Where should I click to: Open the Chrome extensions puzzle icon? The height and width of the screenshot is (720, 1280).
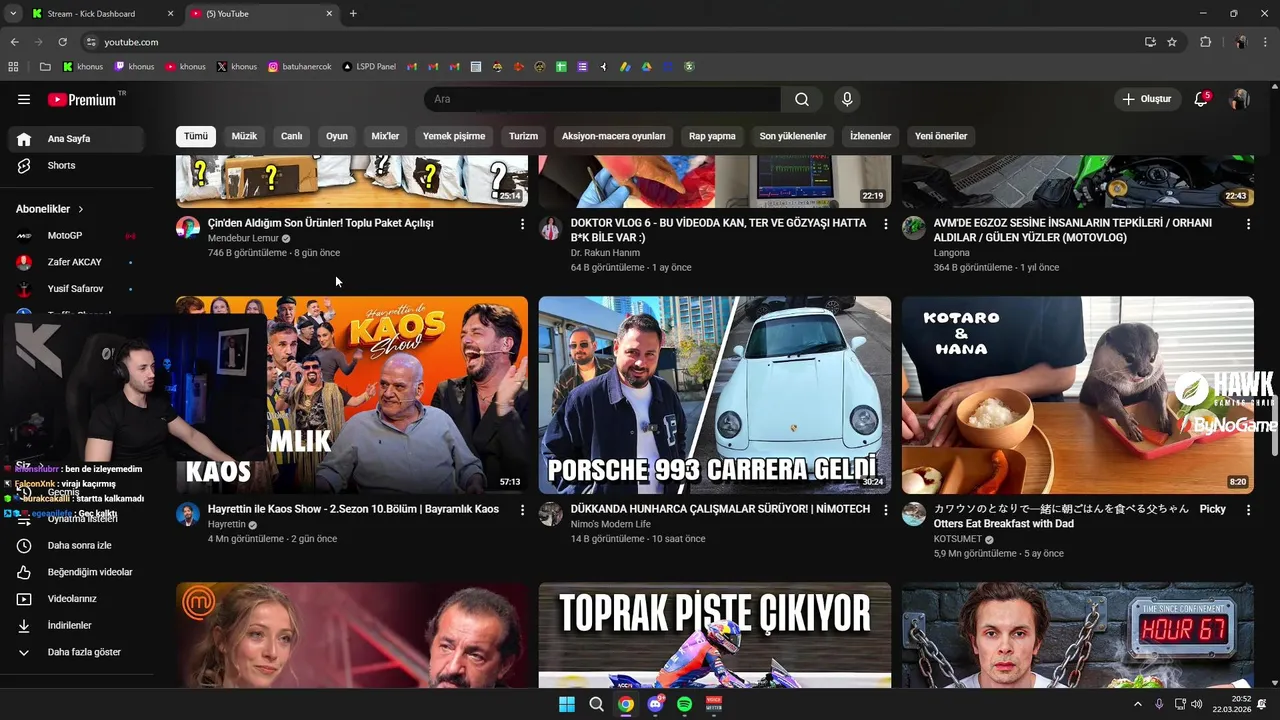[x=1205, y=42]
